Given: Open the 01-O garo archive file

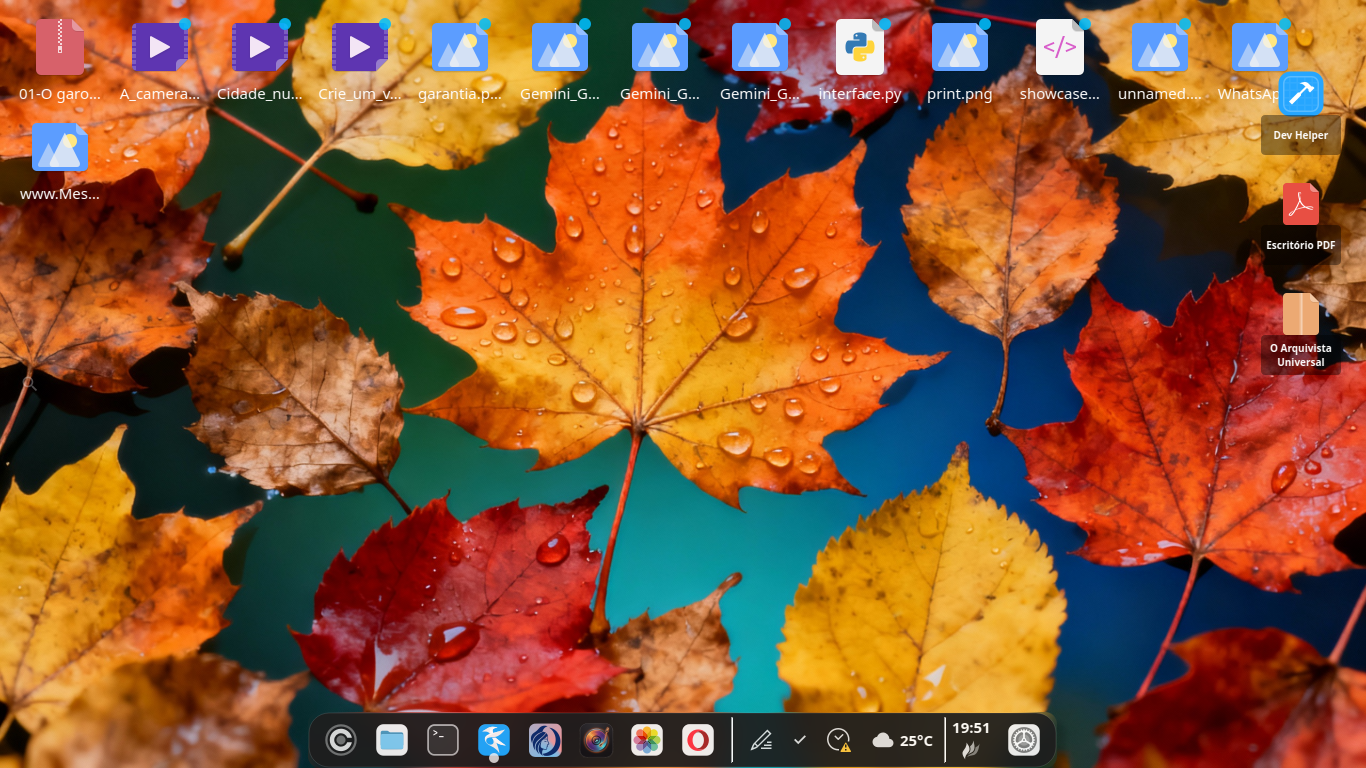Looking at the screenshot, I should pyautogui.click(x=59, y=46).
